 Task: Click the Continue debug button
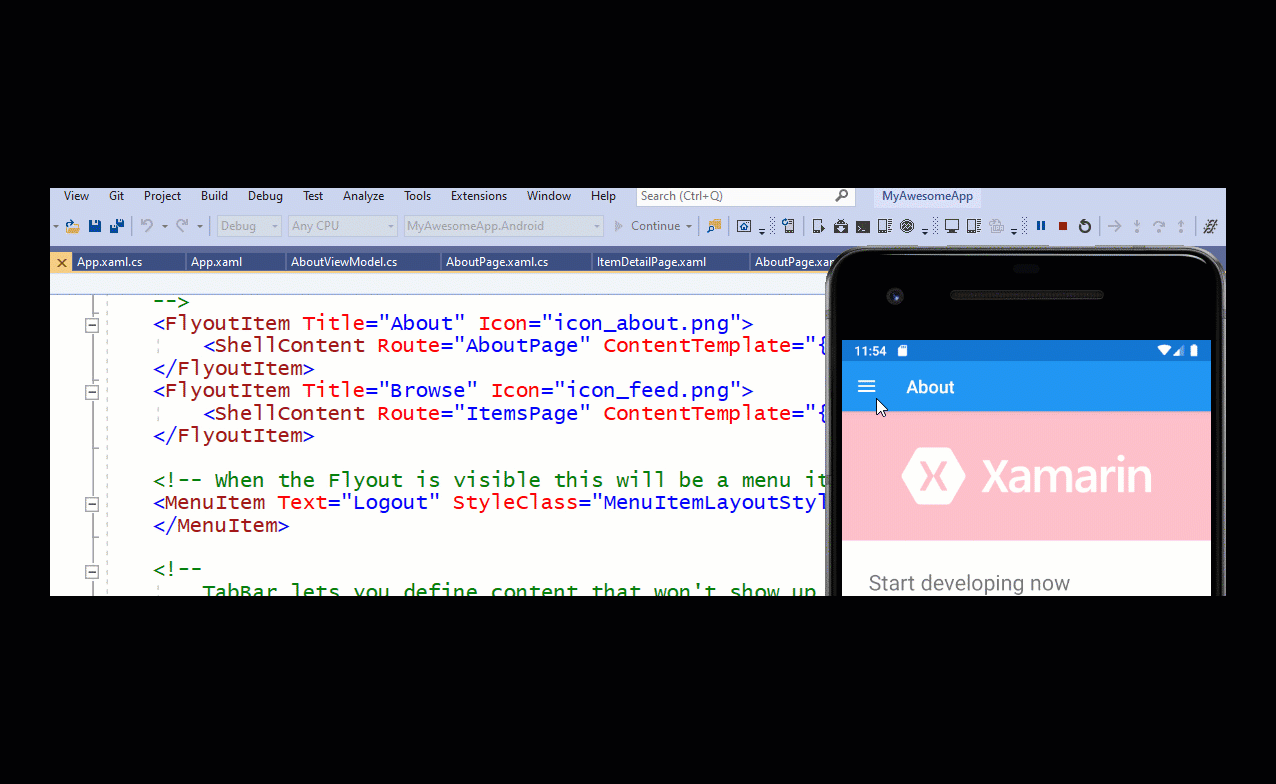[647, 226]
